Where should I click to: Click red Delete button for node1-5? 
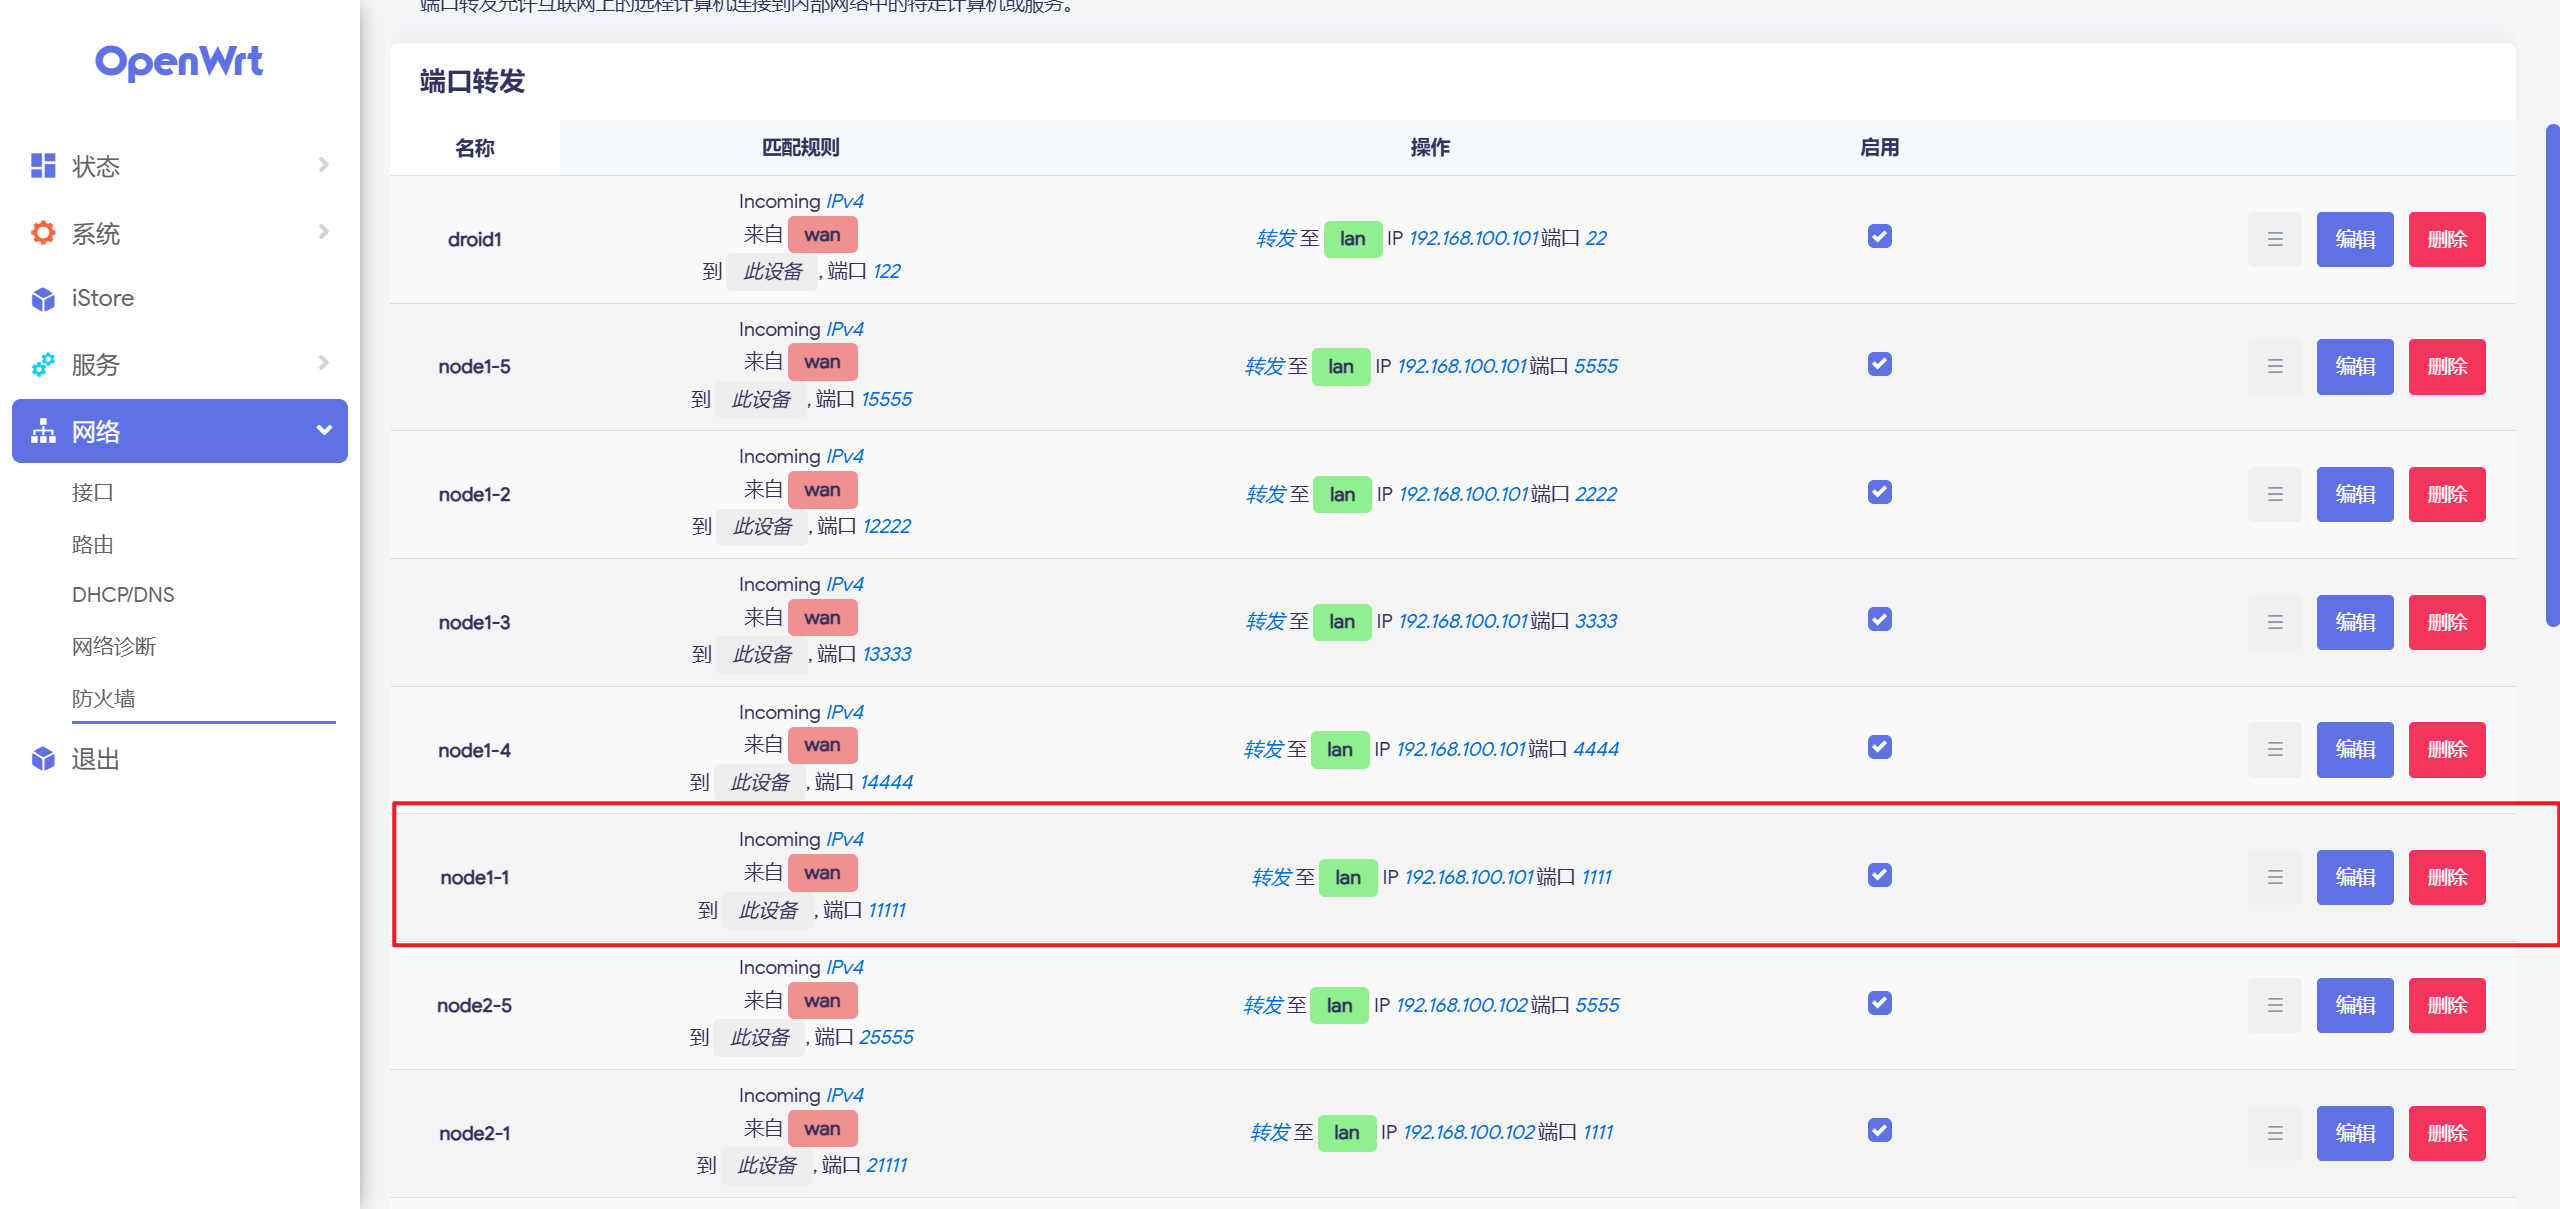click(2446, 367)
